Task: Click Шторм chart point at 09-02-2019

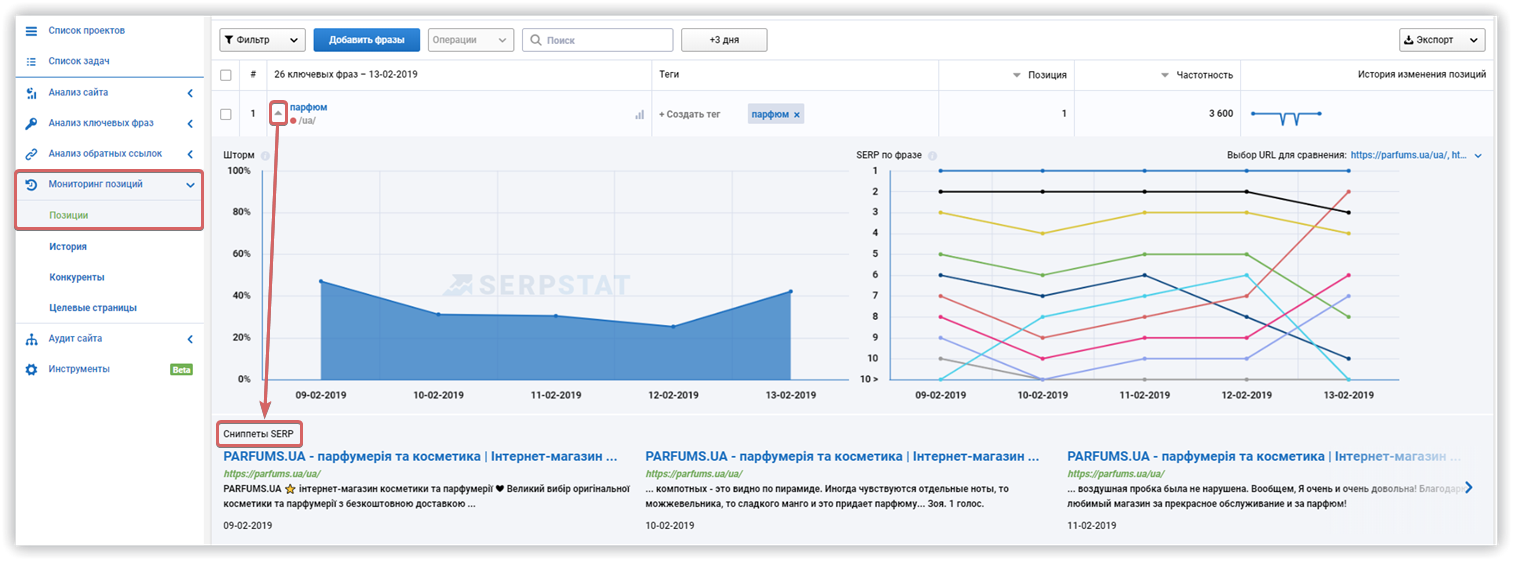Action: (320, 281)
